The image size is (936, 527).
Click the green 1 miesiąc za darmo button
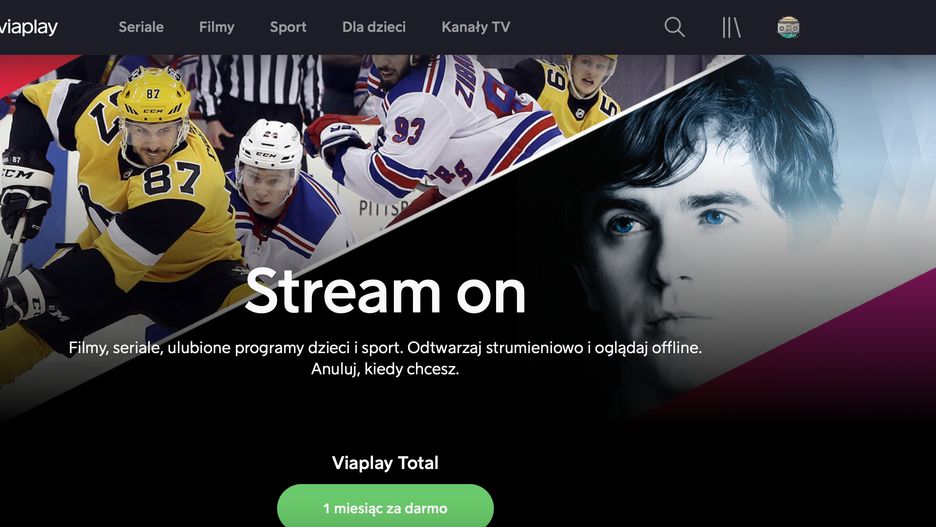385,506
